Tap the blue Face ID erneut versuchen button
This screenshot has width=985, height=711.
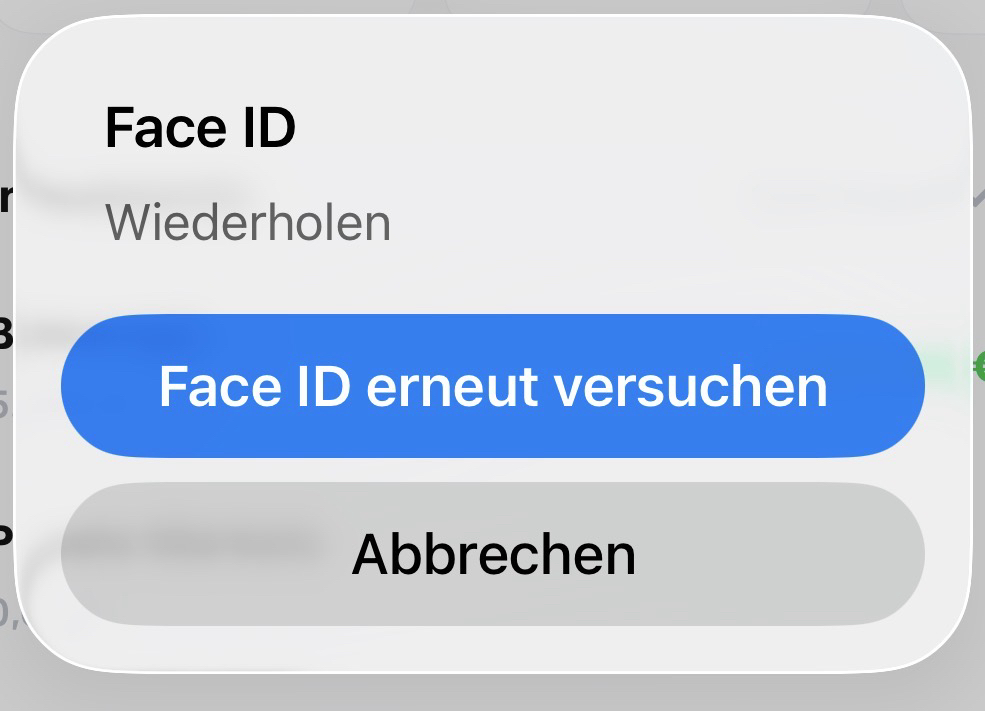pos(492,386)
